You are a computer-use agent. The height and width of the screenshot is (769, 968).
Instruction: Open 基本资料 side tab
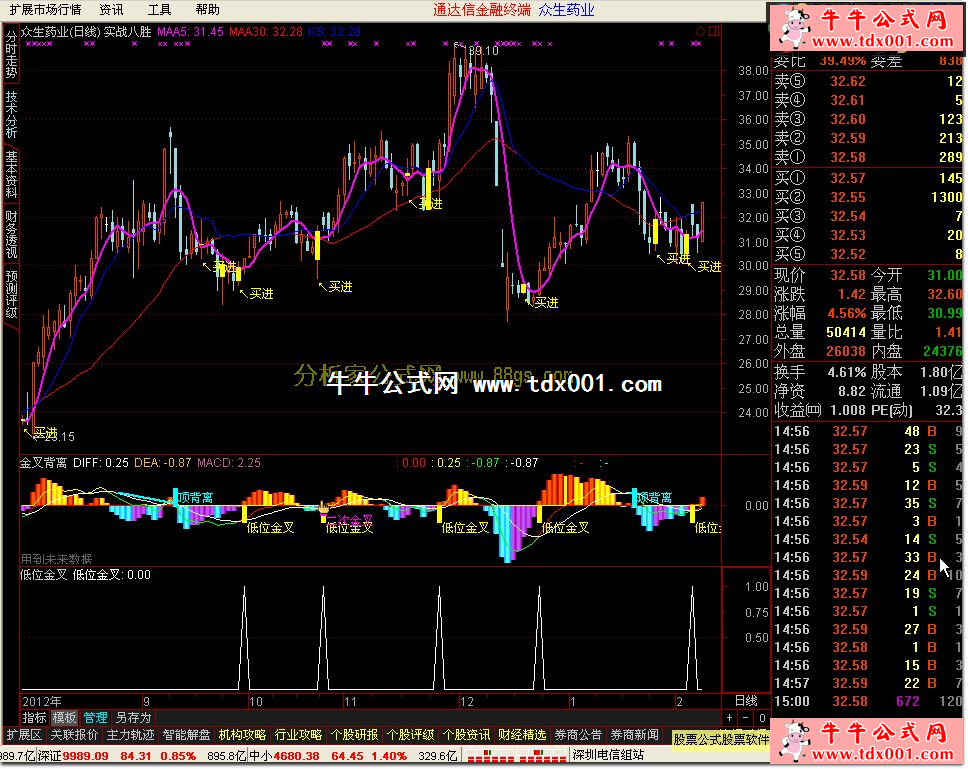click(x=11, y=173)
